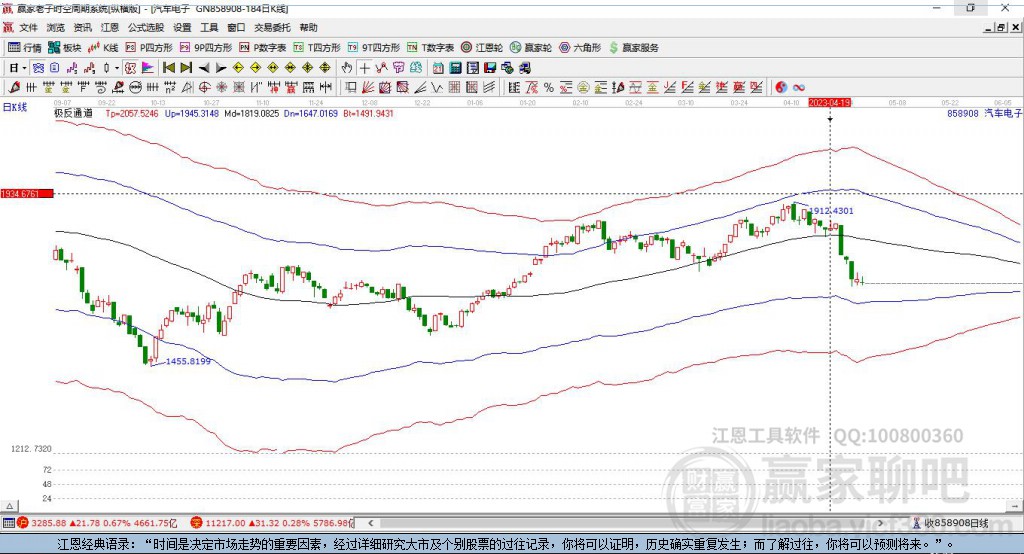This screenshot has width=1024, height=554.
Task: Click the 极反通道 indicator label
Action: 73,114
